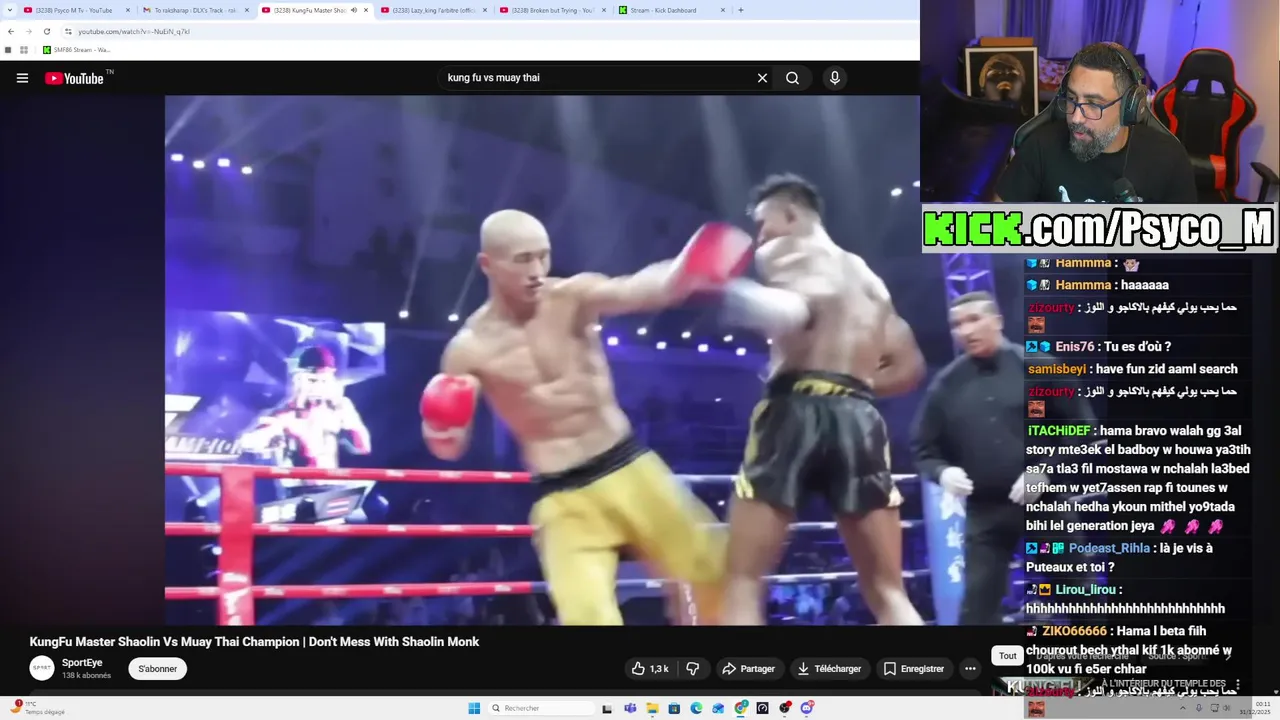Image resolution: width=1280 pixels, height=720 pixels.
Task: Subscribe with the S'abonner button
Action: click(x=157, y=669)
